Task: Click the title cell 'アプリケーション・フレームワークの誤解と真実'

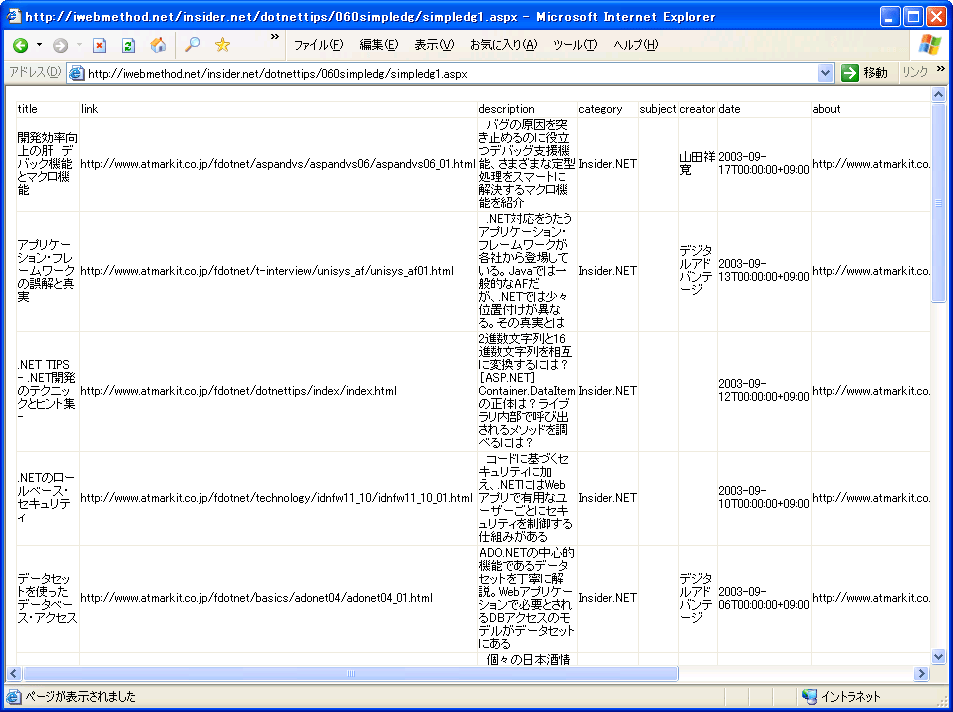Action: click(46, 271)
